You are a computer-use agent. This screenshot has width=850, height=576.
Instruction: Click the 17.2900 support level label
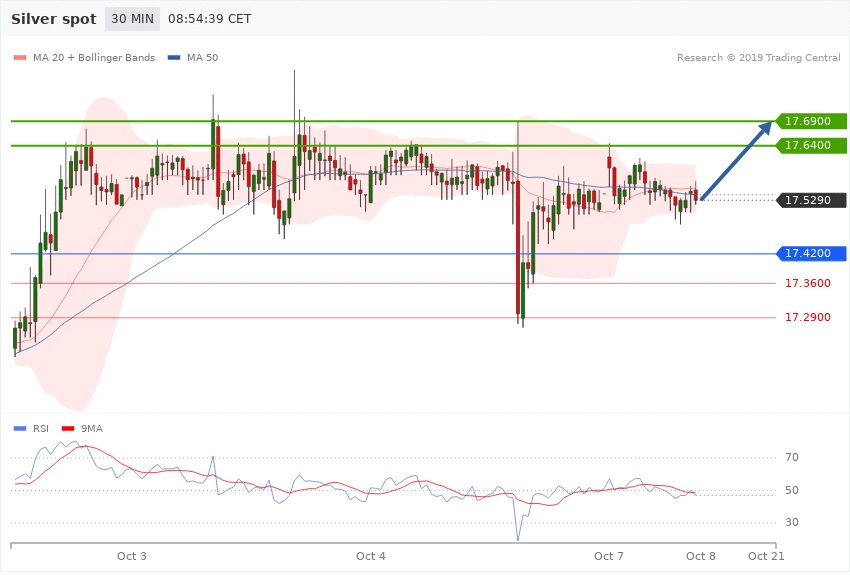tap(808, 318)
